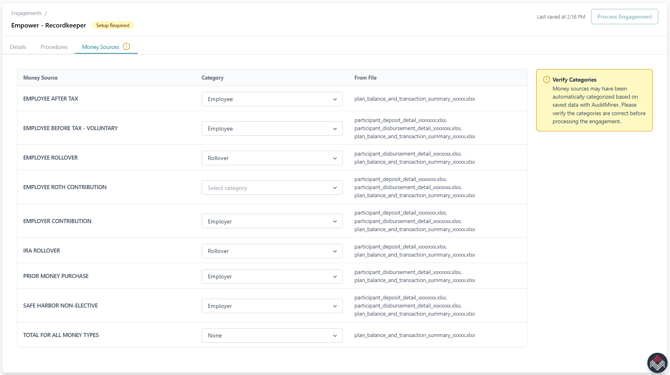670x375 pixels.
Task: Click file name in EMPLOYEE AFTER TAX row
Action: point(414,99)
